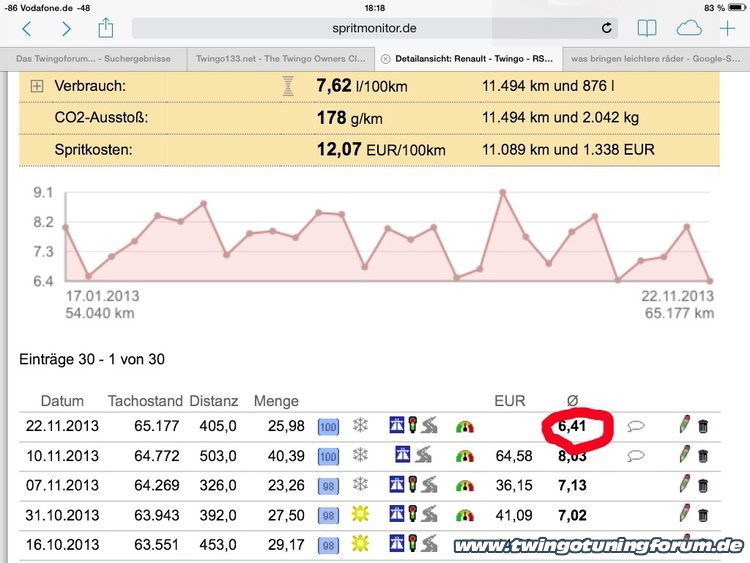This screenshot has width=750, height=563.
Task: Click the Ø average column header
Action: (573, 400)
